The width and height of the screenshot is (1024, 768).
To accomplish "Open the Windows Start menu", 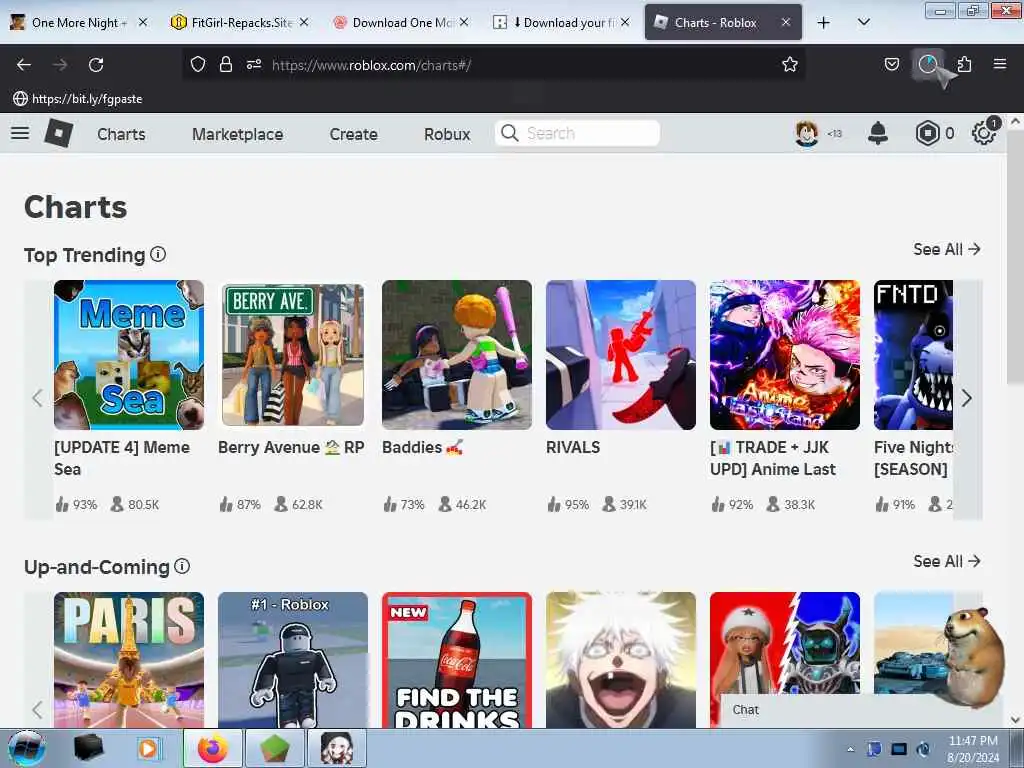I will pos(27,748).
